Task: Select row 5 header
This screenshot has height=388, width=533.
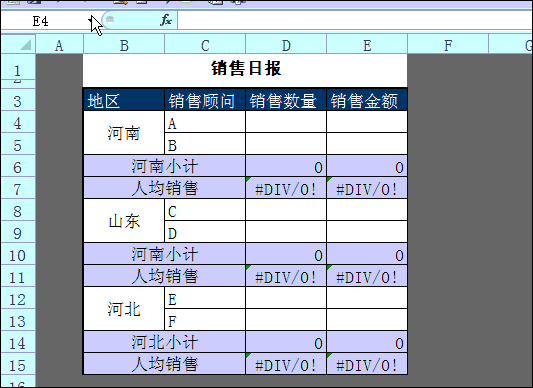Action: 18,144
